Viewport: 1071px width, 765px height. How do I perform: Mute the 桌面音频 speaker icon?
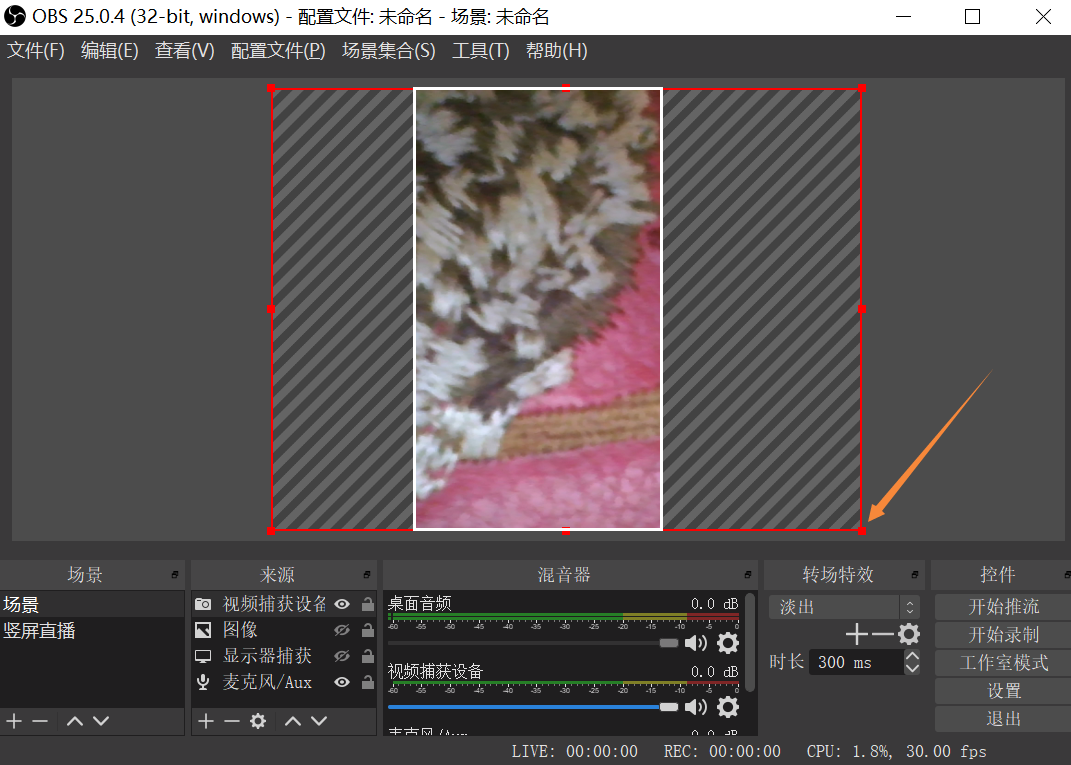696,643
